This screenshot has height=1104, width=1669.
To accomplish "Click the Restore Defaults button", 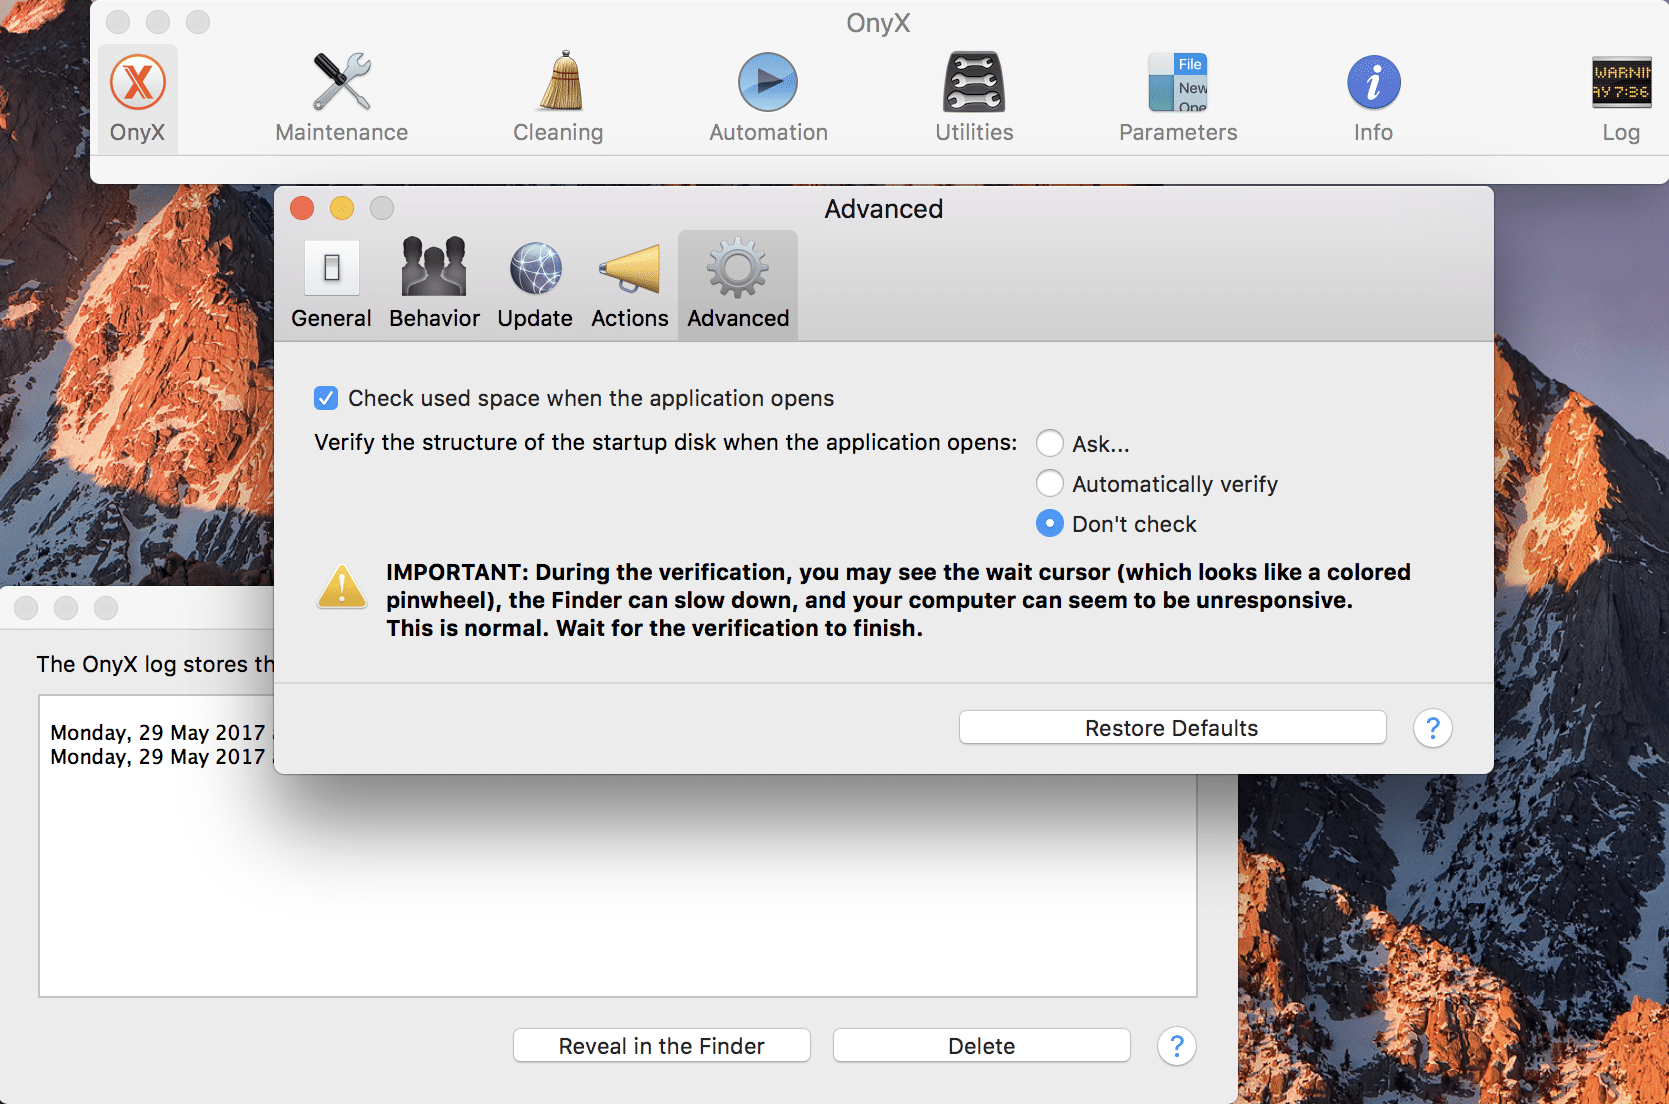I will 1171,727.
